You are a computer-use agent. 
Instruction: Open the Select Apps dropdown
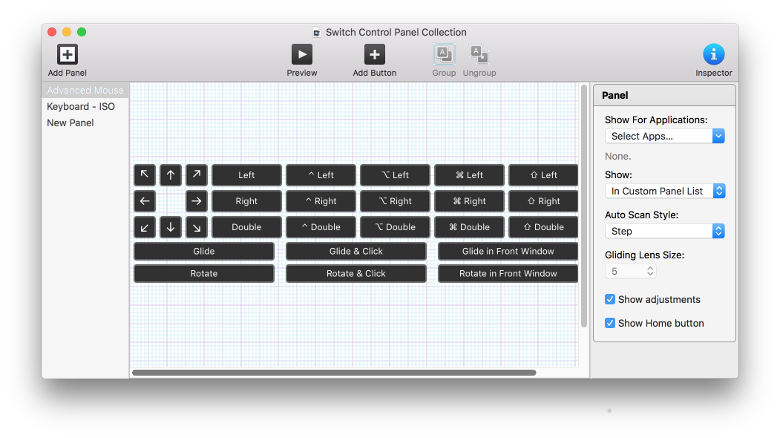(x=665, y=136)
